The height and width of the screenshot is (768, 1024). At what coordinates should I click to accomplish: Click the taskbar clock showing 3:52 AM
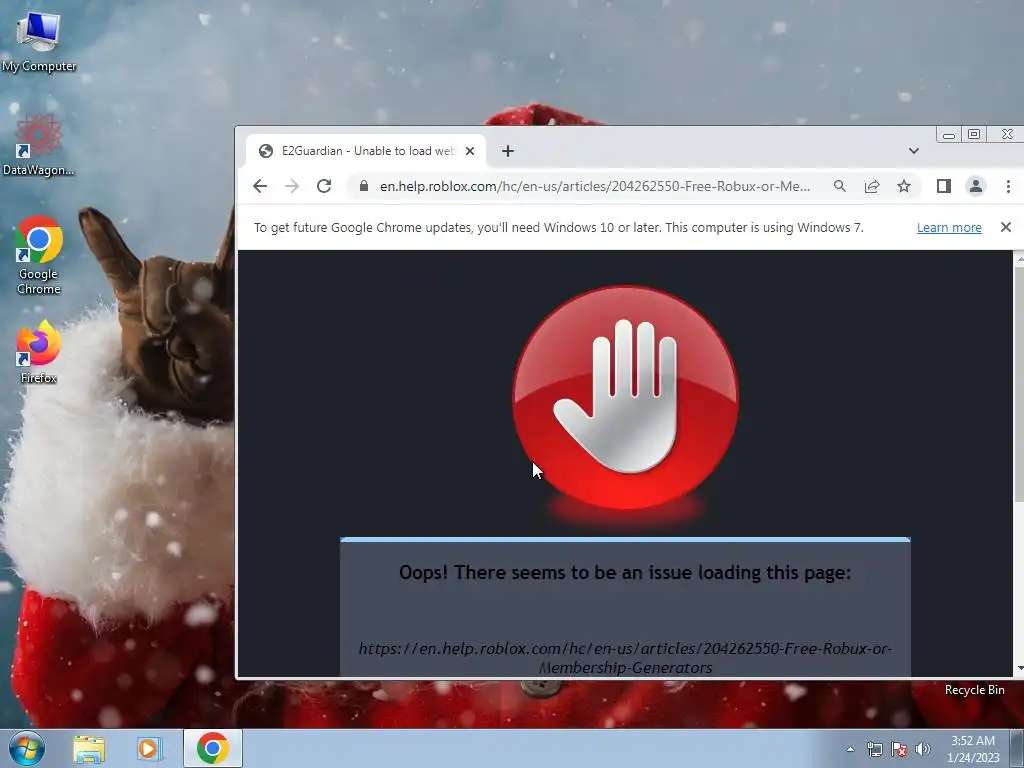(x=973, y=749)
